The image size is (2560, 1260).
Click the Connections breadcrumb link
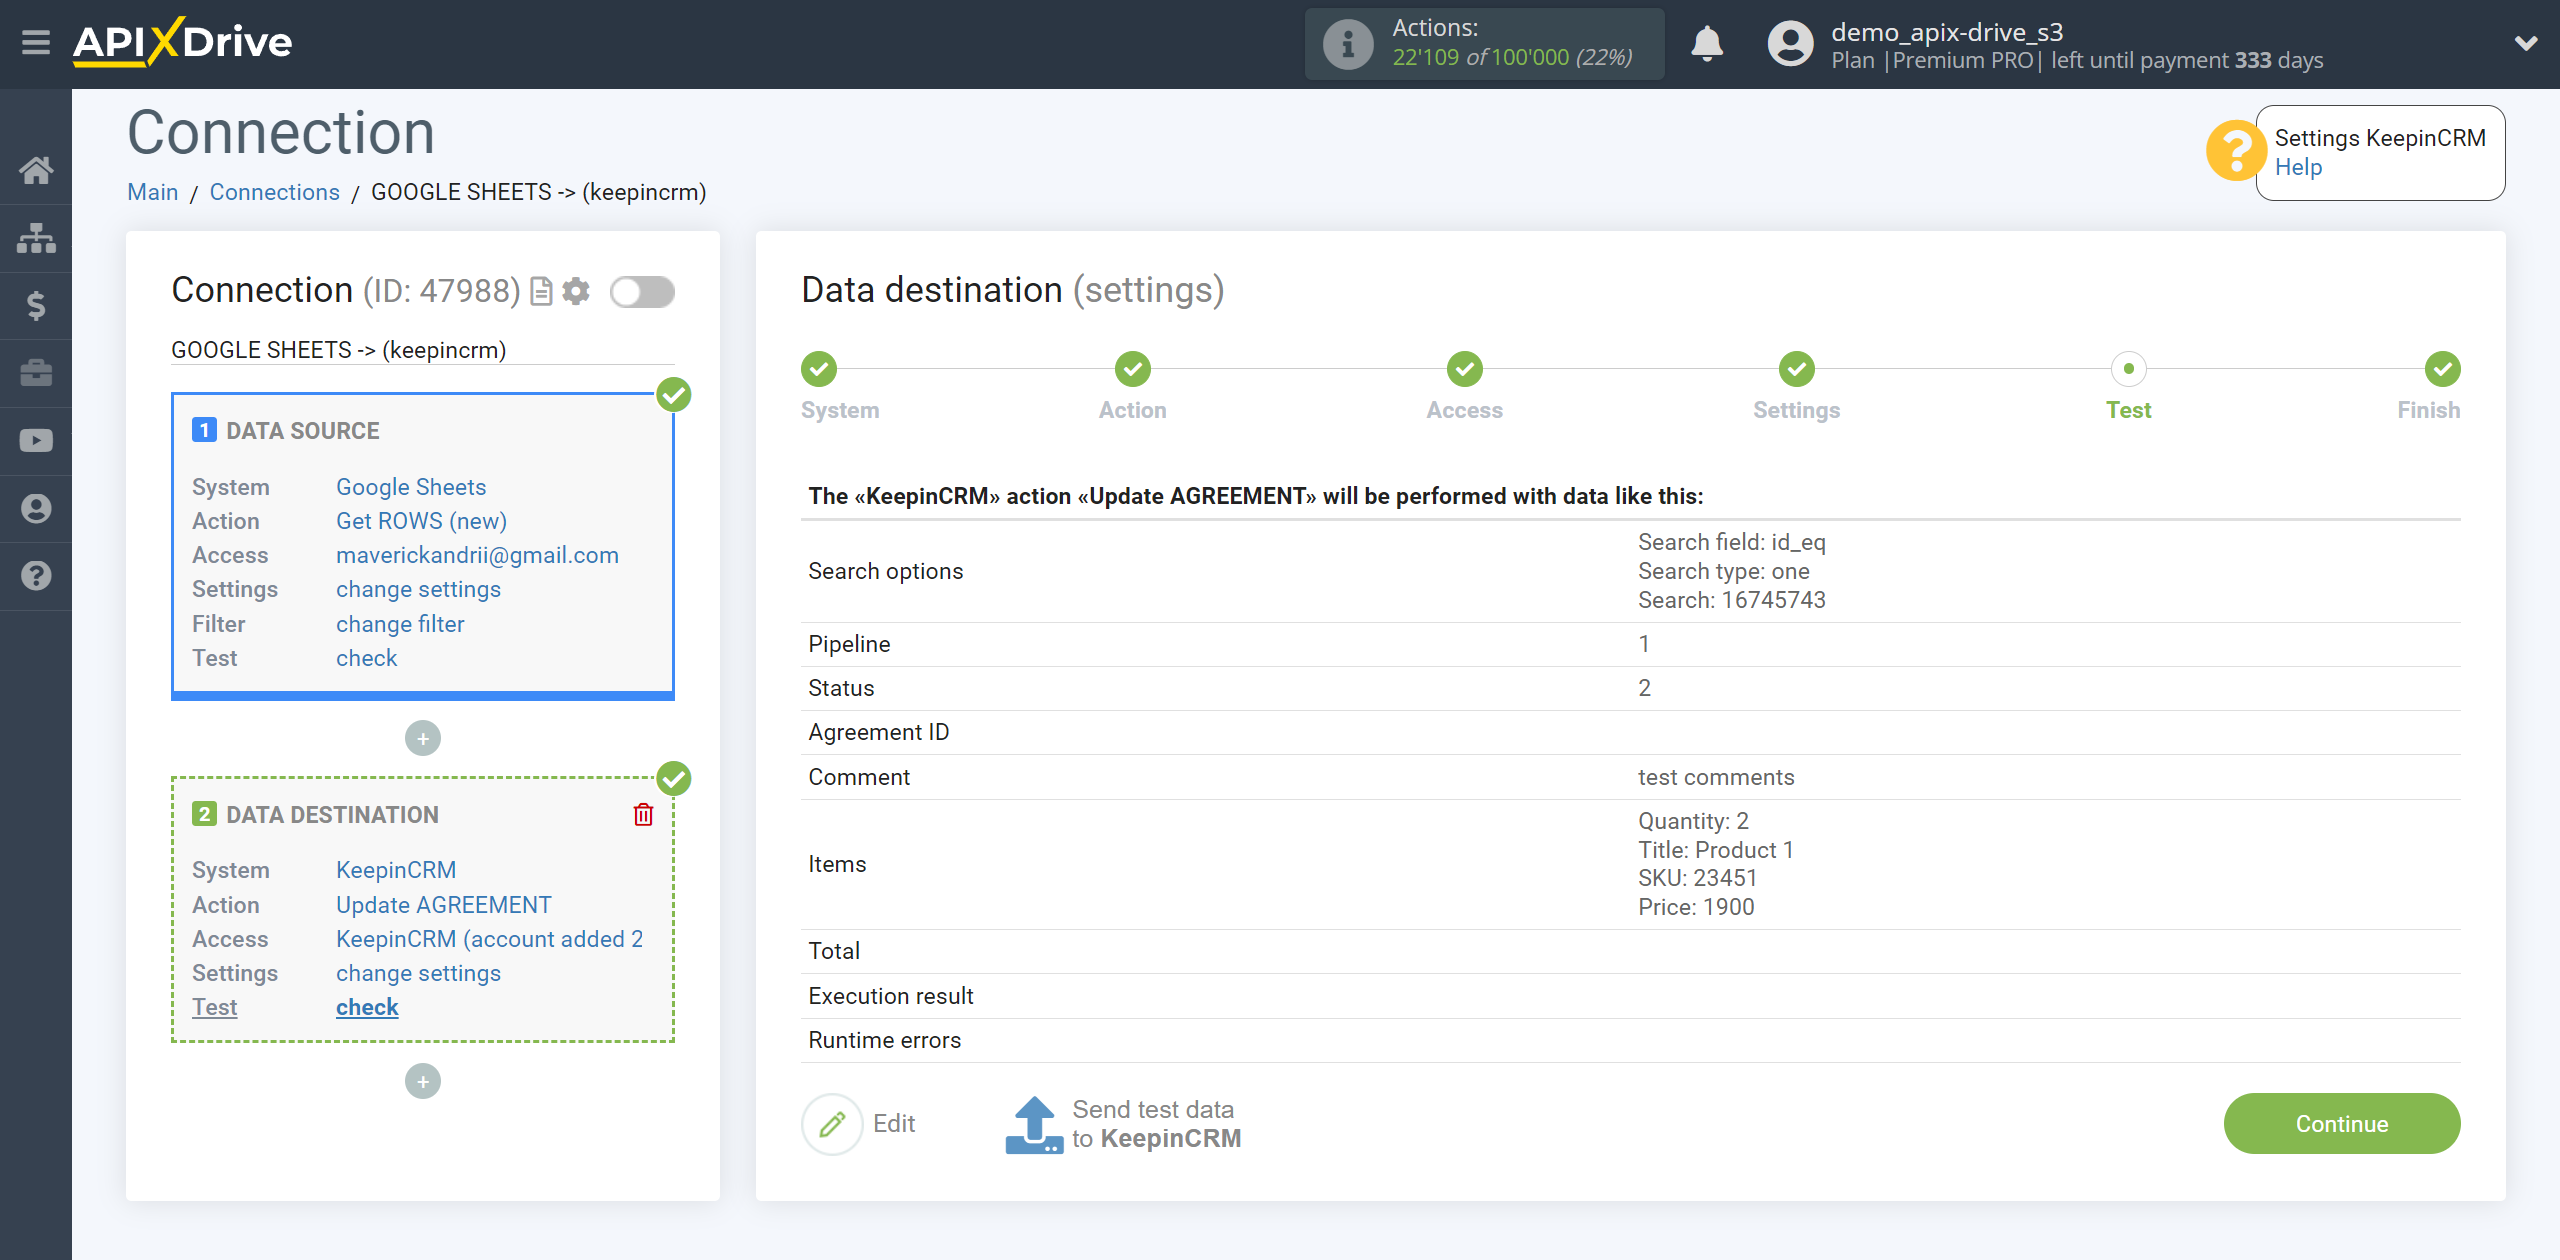[x=274, y=191]
